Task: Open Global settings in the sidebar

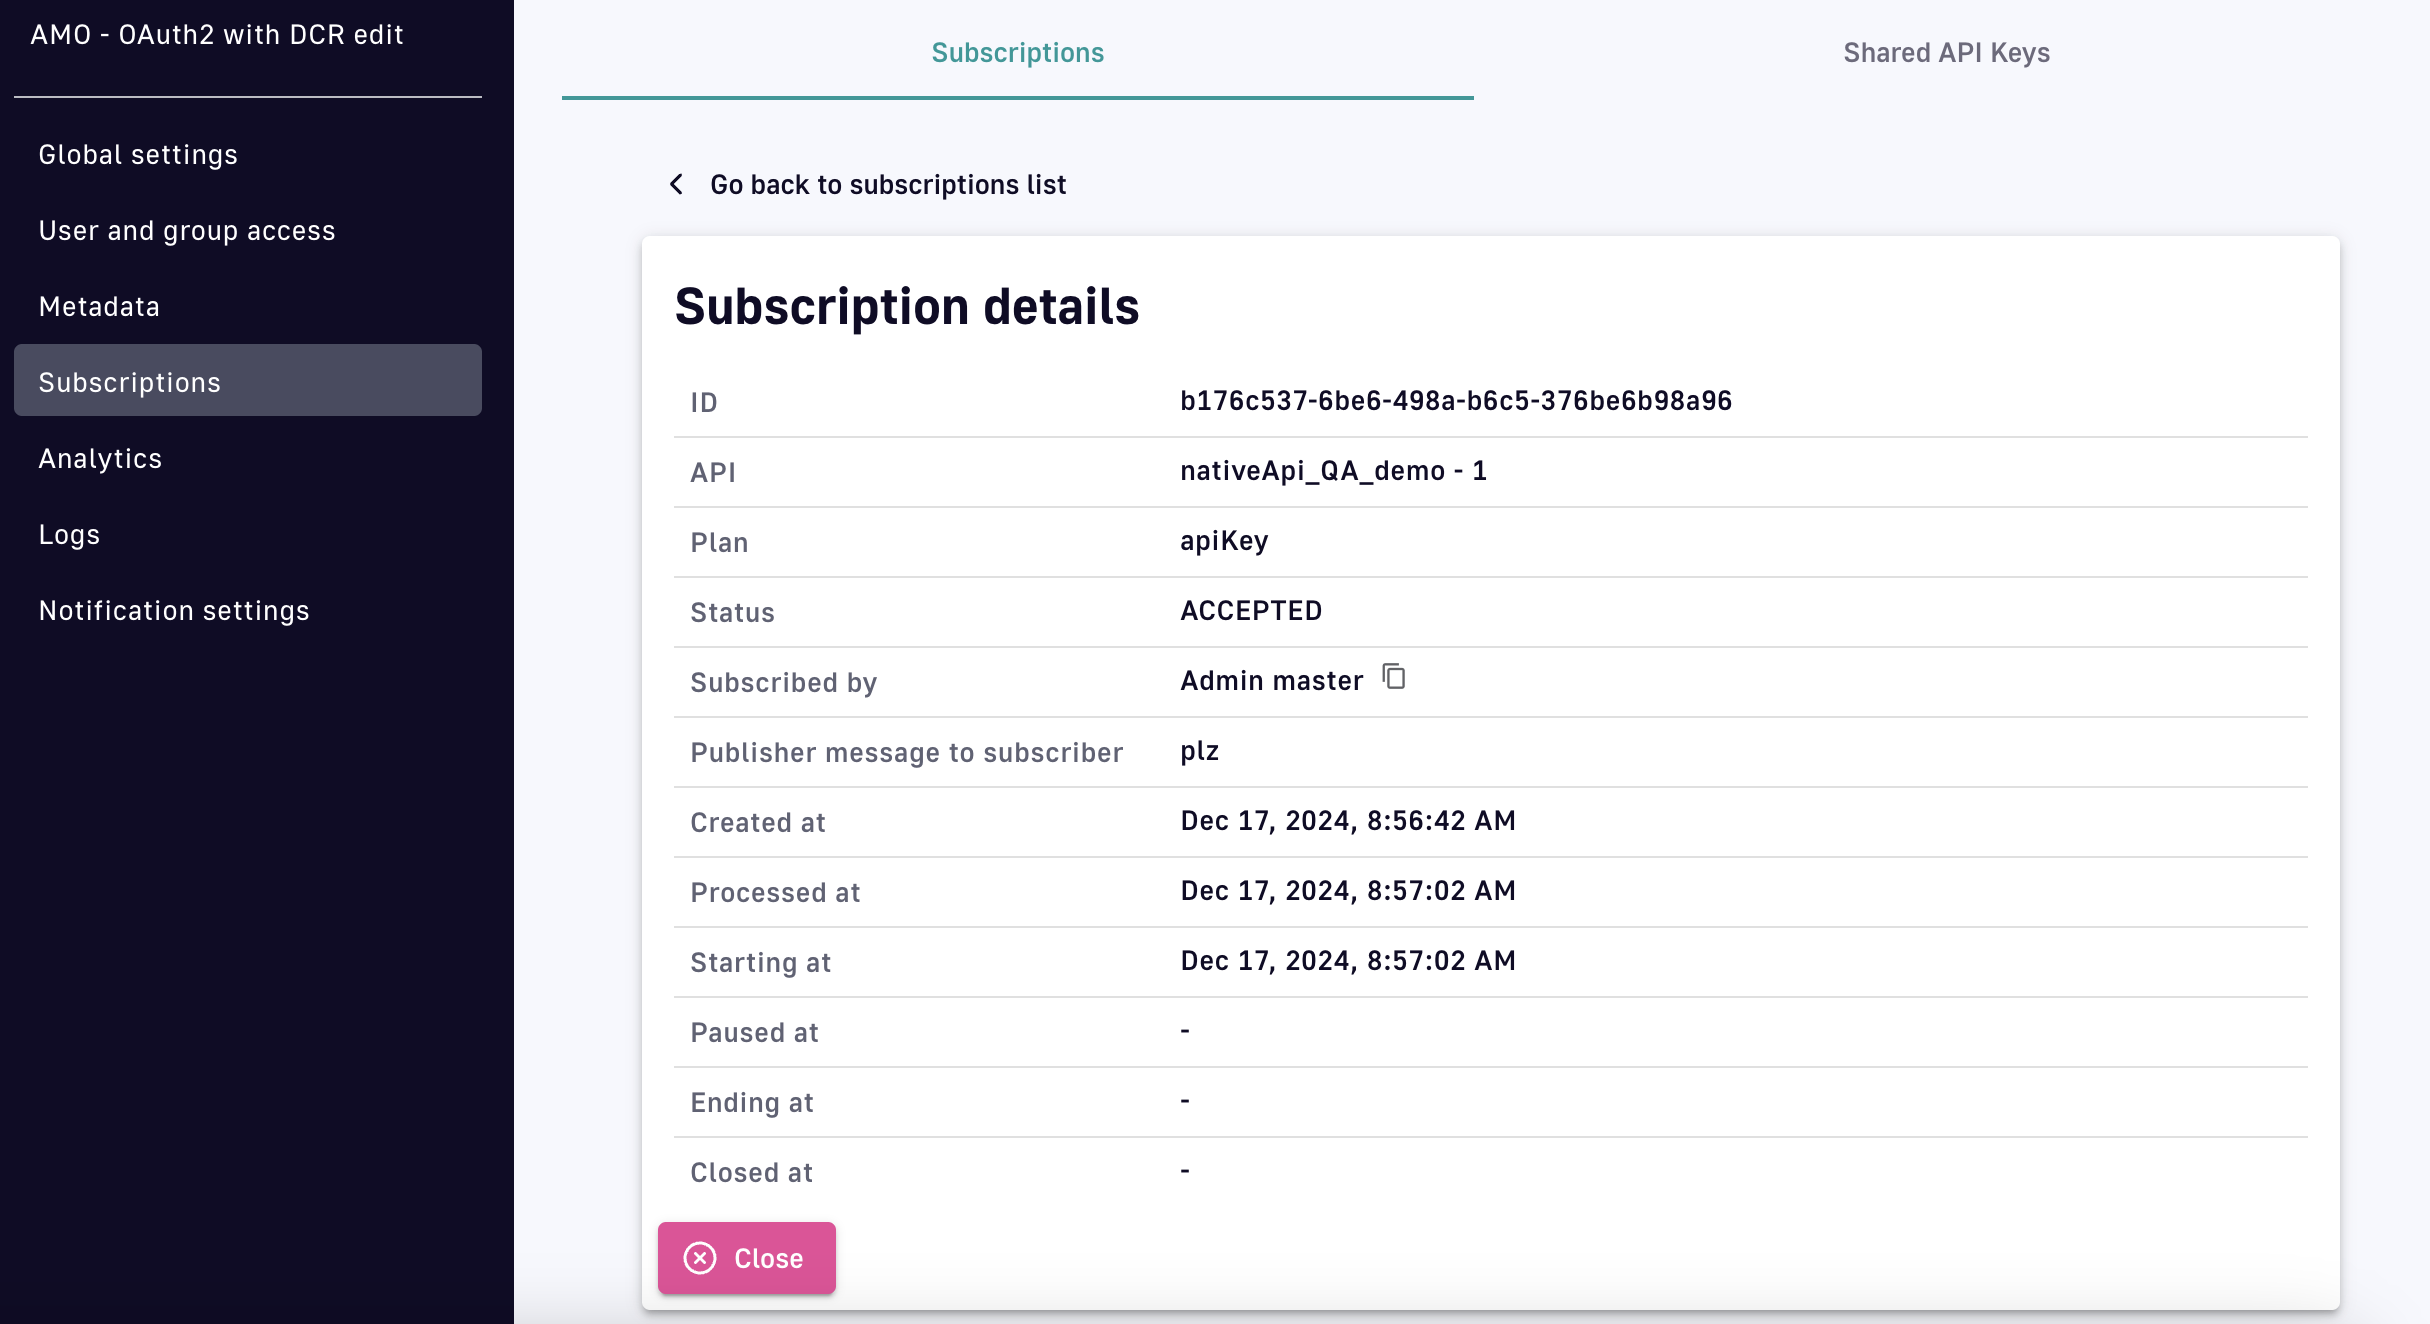Action: tap(138, 154)
